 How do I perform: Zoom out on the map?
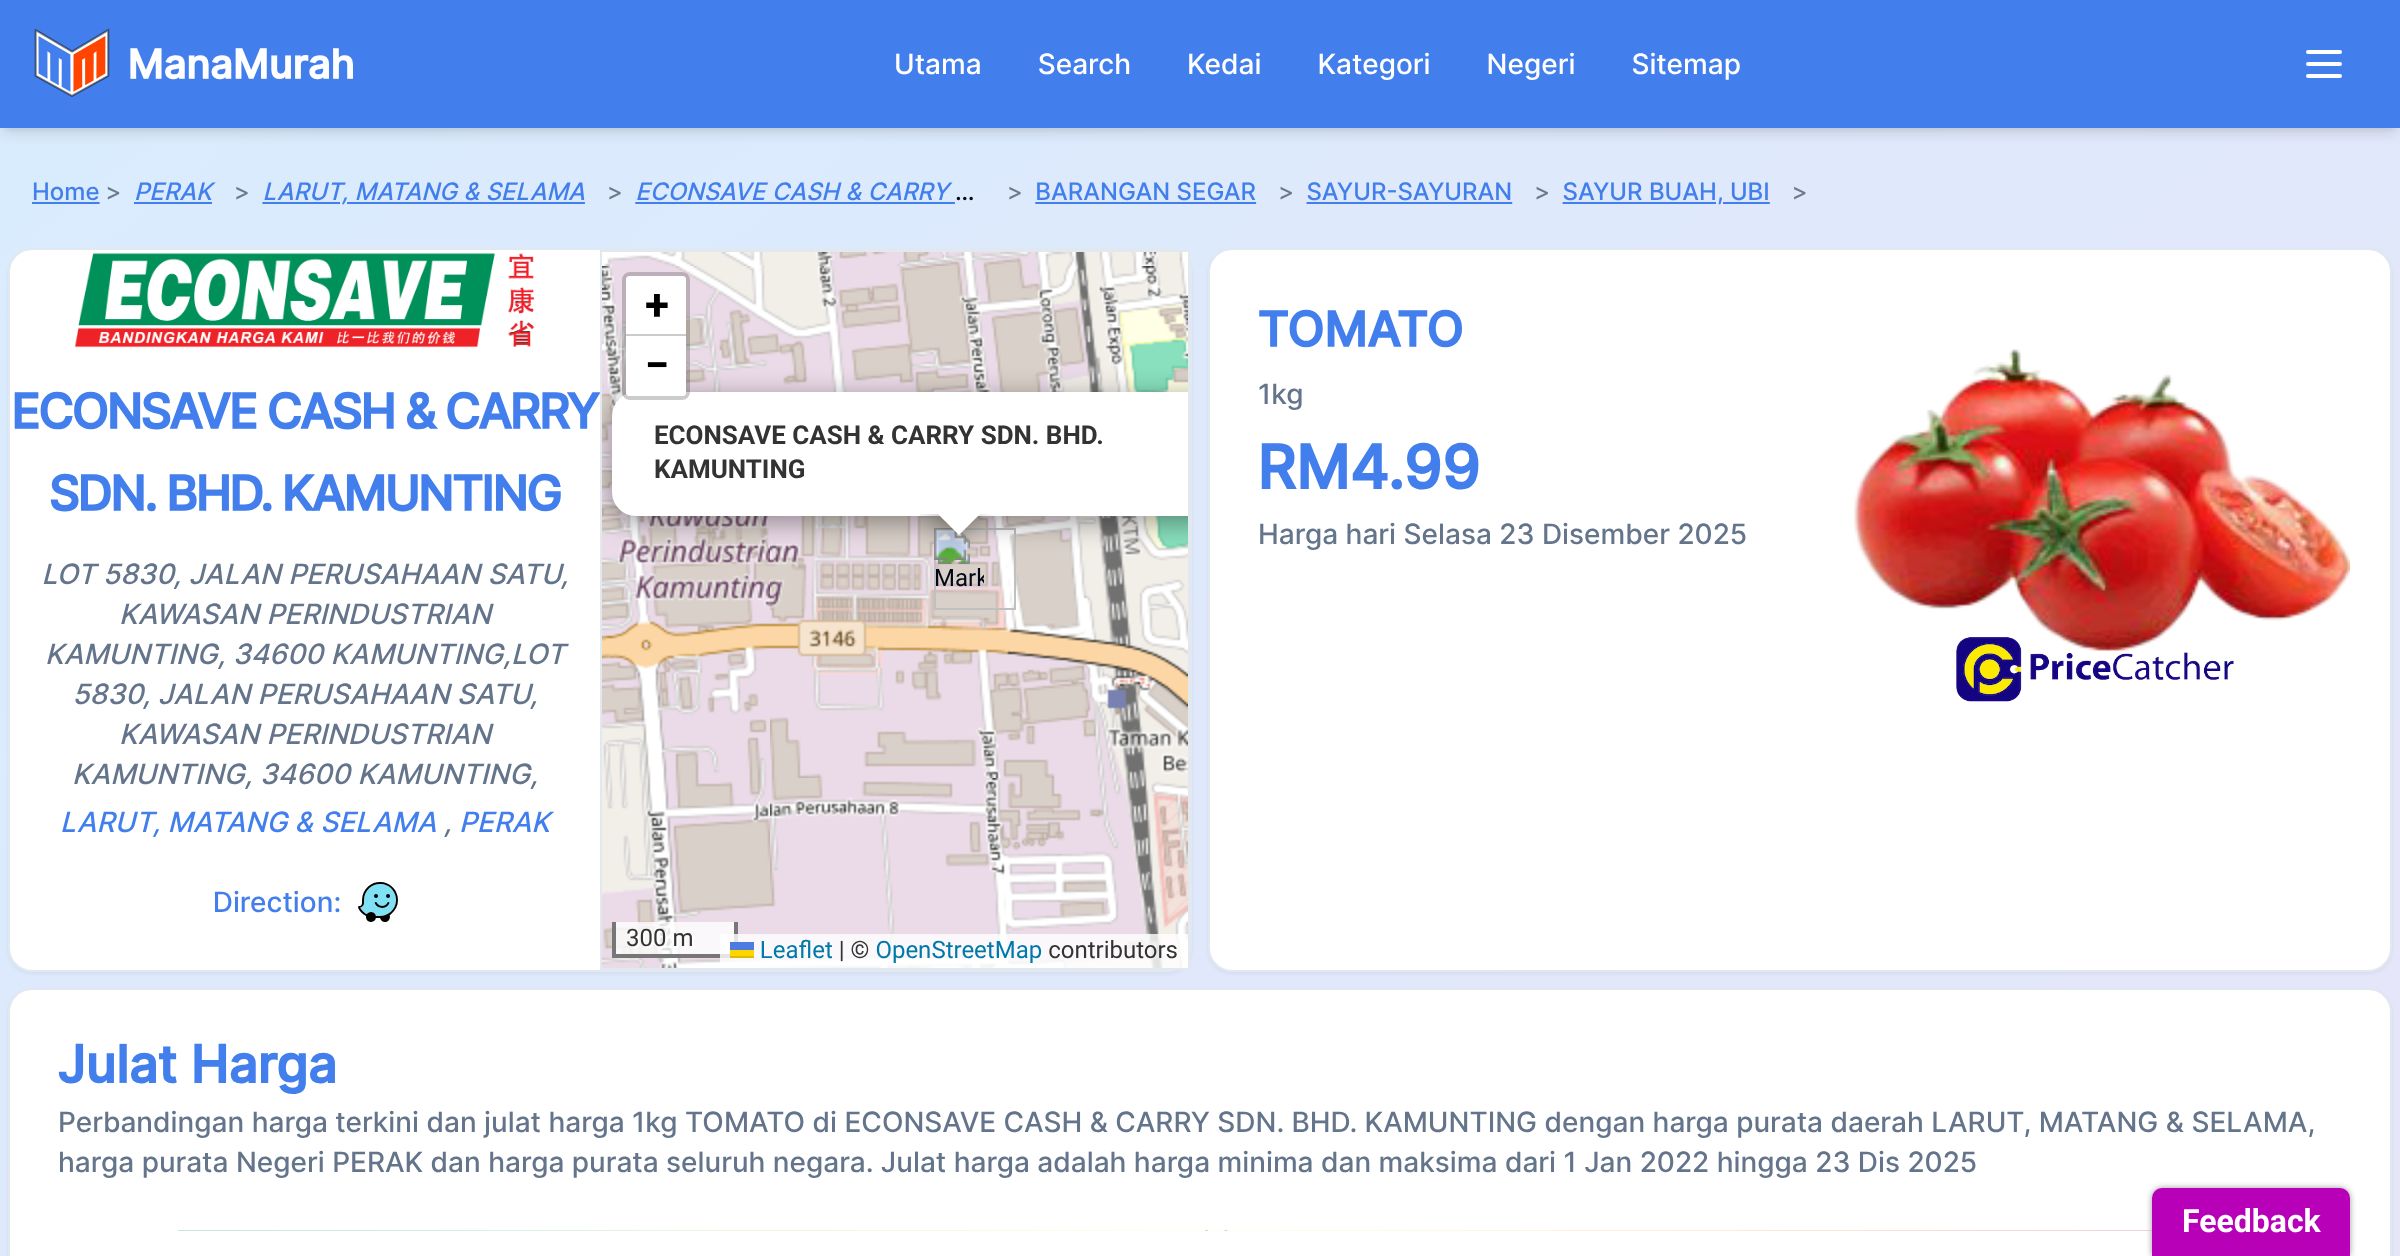(x=656, y=365)
